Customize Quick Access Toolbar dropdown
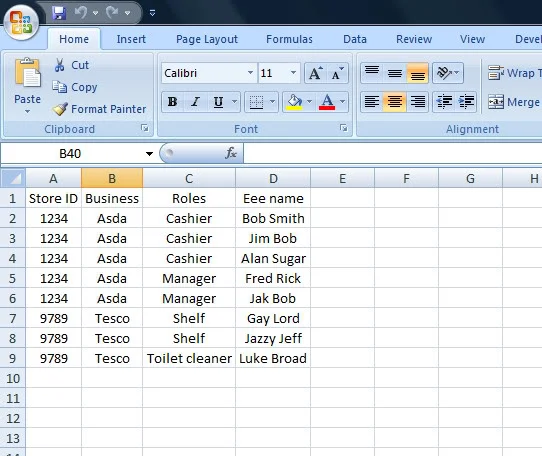 click(152, 13)
